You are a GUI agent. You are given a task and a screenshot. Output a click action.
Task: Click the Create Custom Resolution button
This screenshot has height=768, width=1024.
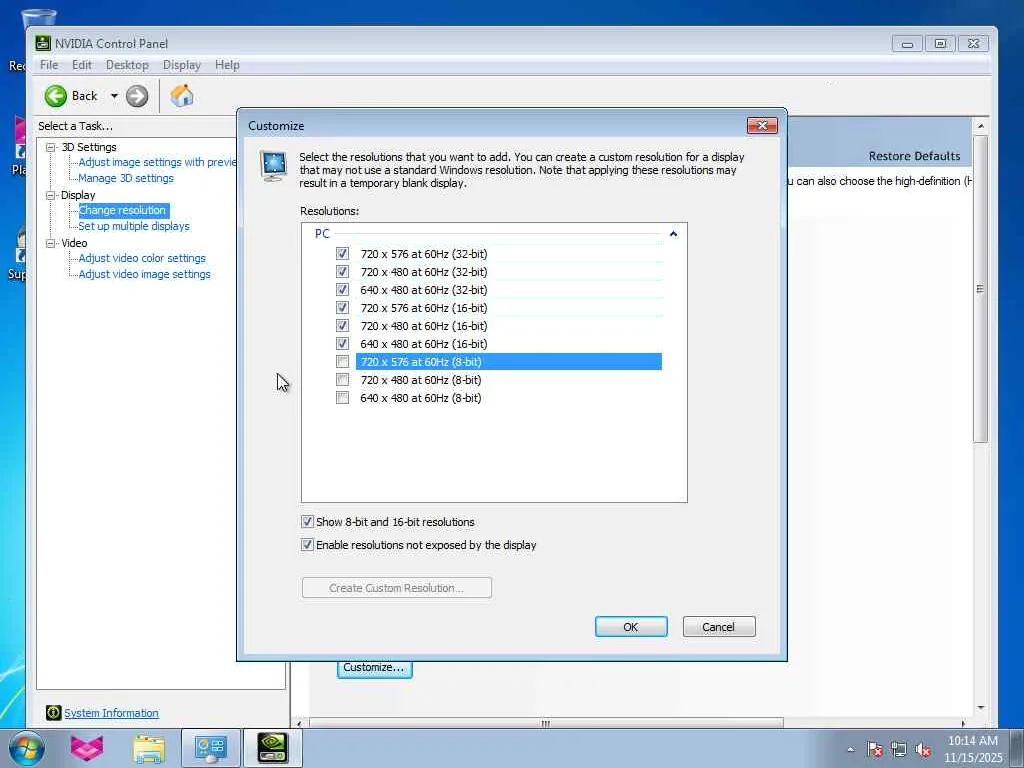(x=396, y=588)
